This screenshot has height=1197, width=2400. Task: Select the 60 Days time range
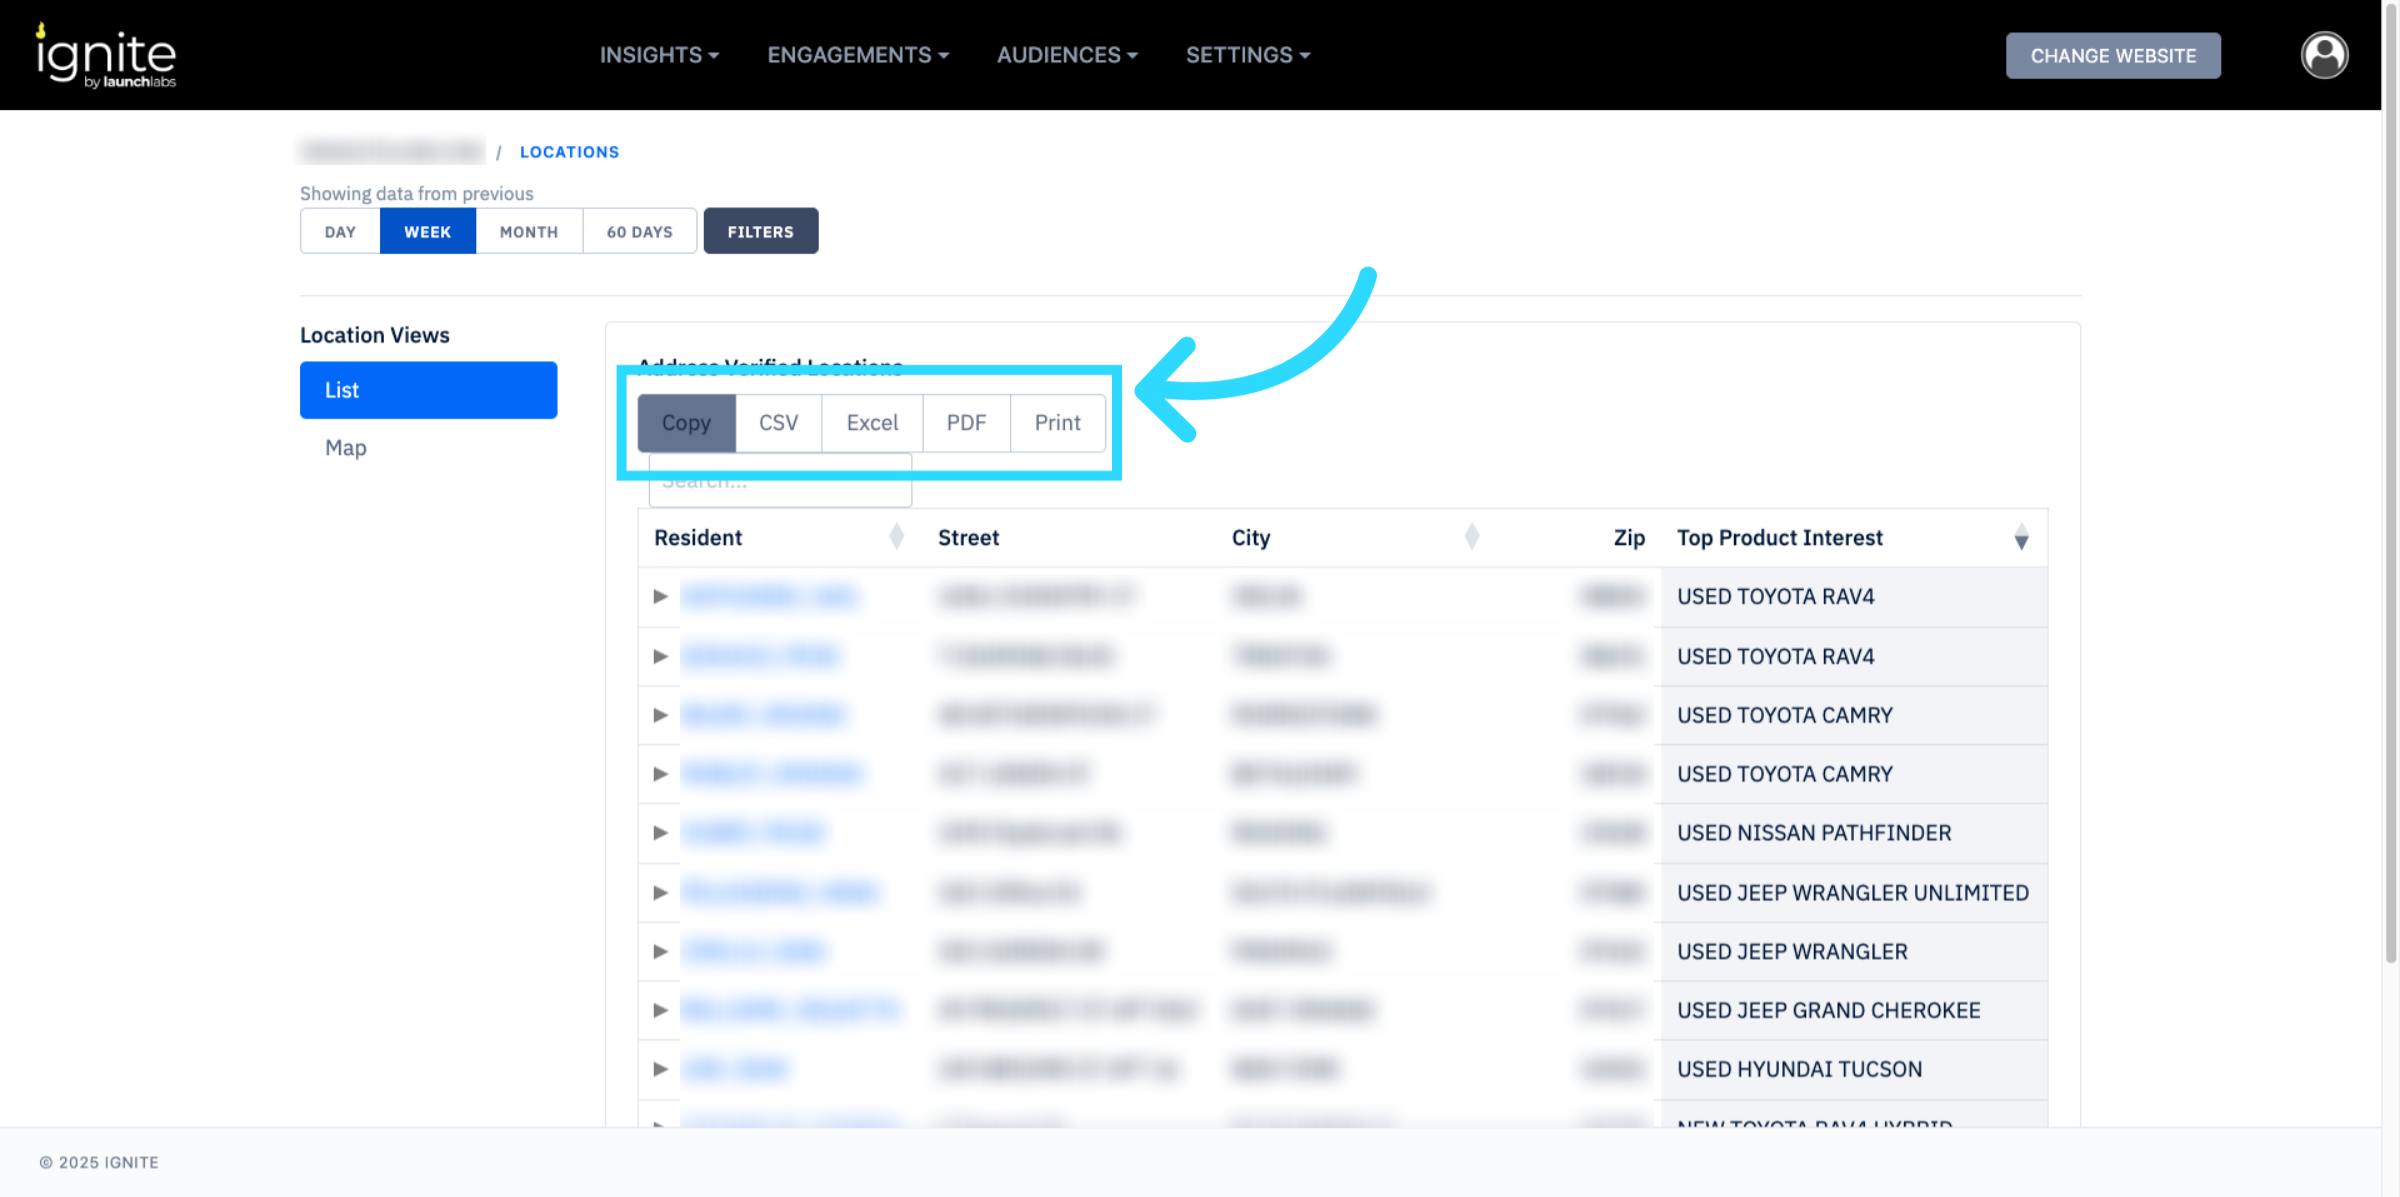(639, 231)
